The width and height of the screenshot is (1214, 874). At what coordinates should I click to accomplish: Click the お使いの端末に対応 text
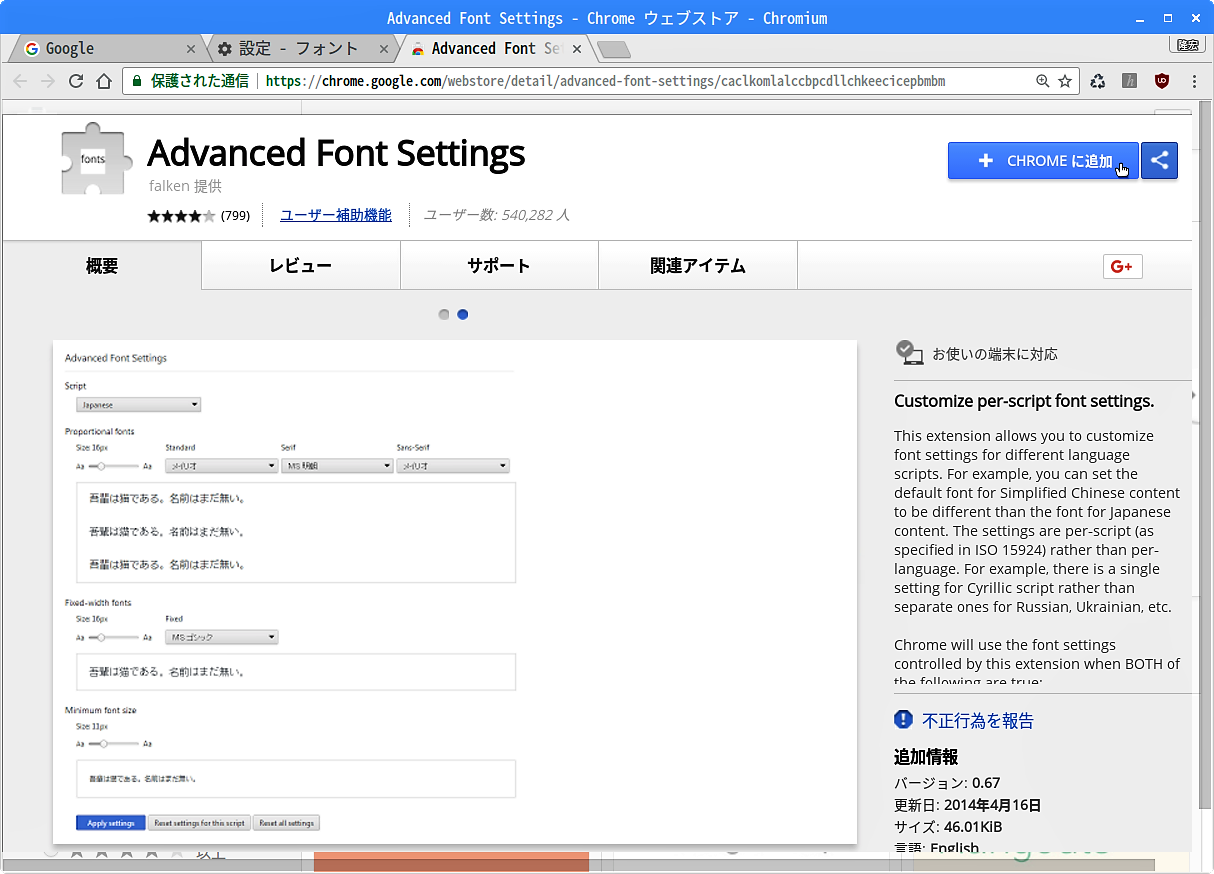[x=995, y=354]
